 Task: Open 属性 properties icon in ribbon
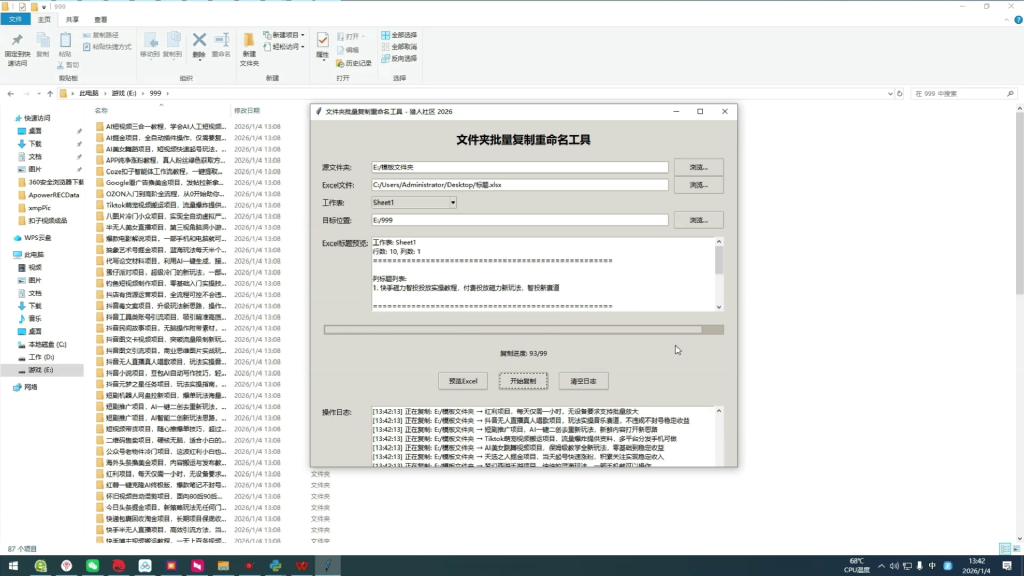322,41
